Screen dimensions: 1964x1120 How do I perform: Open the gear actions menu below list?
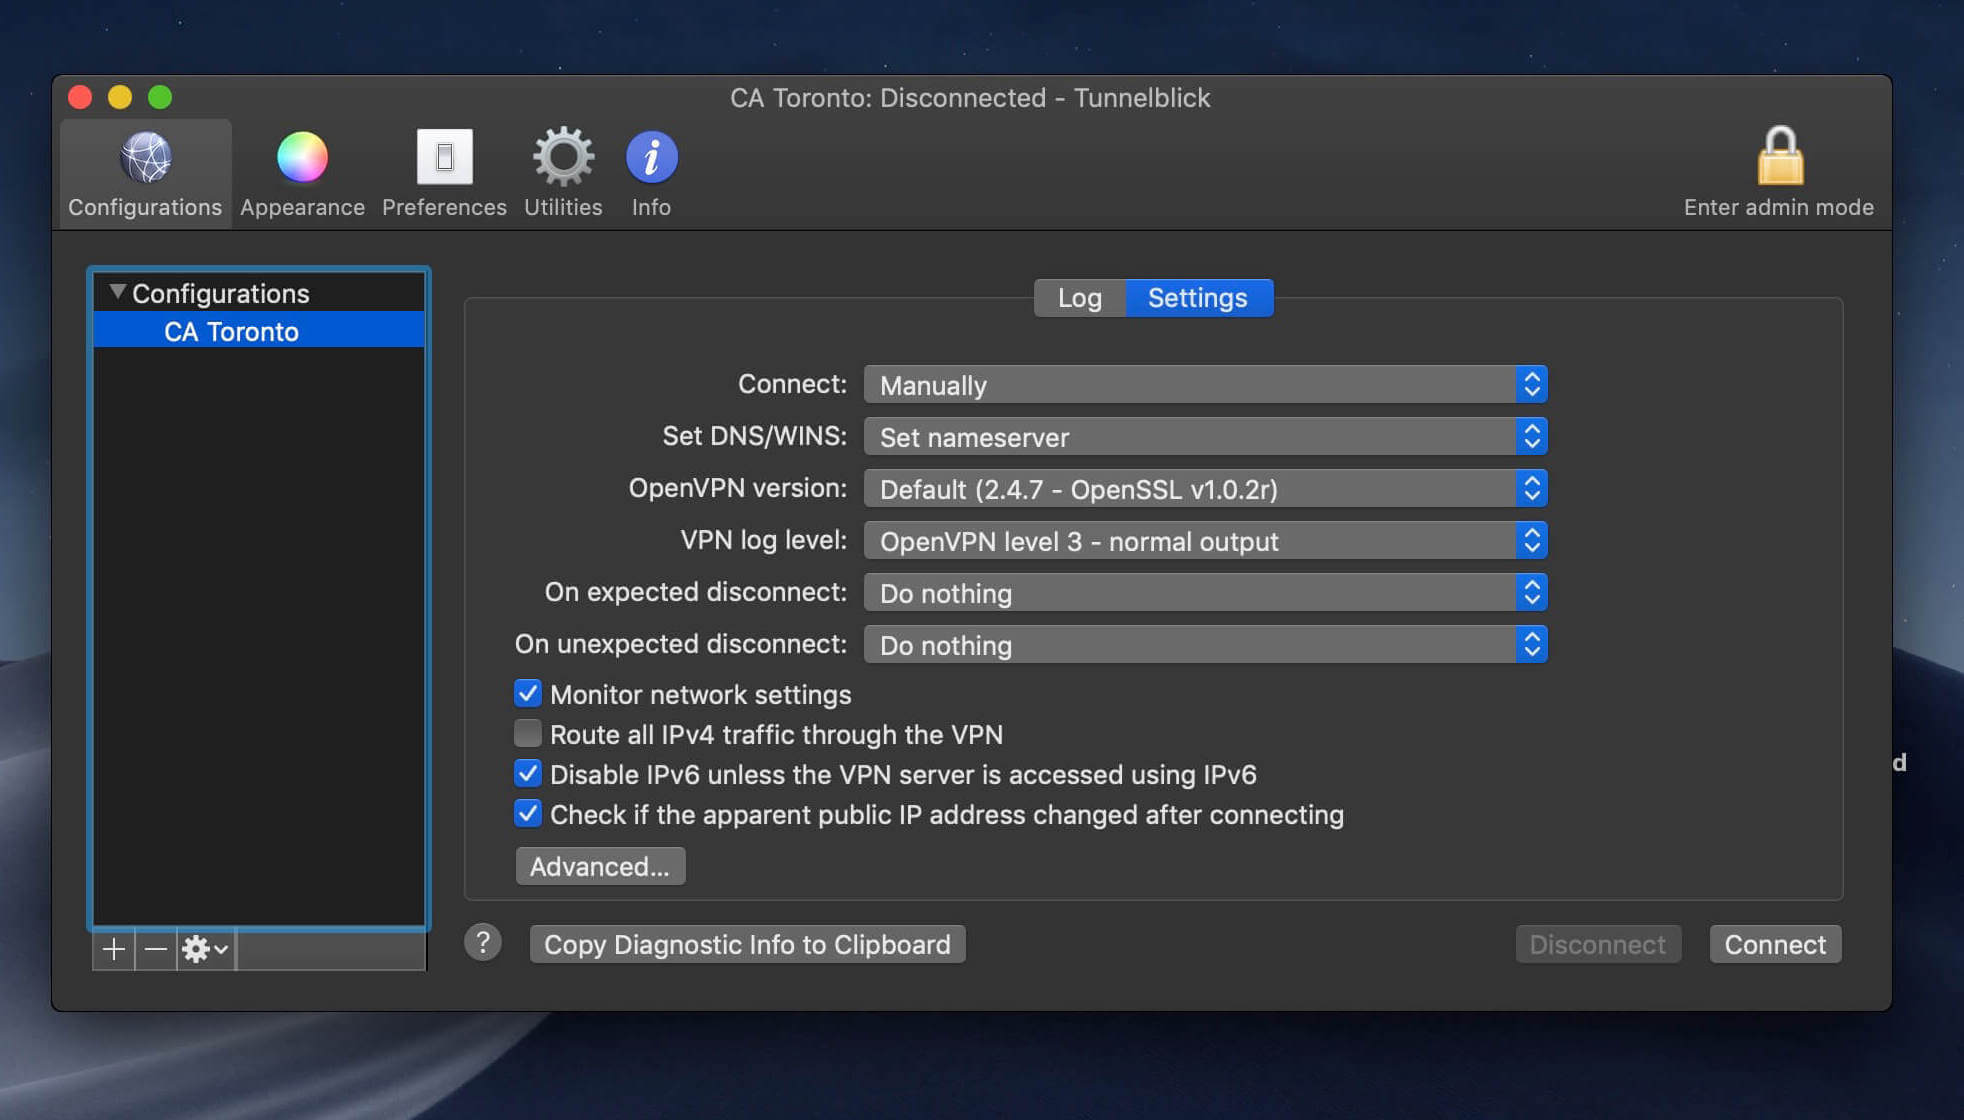point(206,948)
